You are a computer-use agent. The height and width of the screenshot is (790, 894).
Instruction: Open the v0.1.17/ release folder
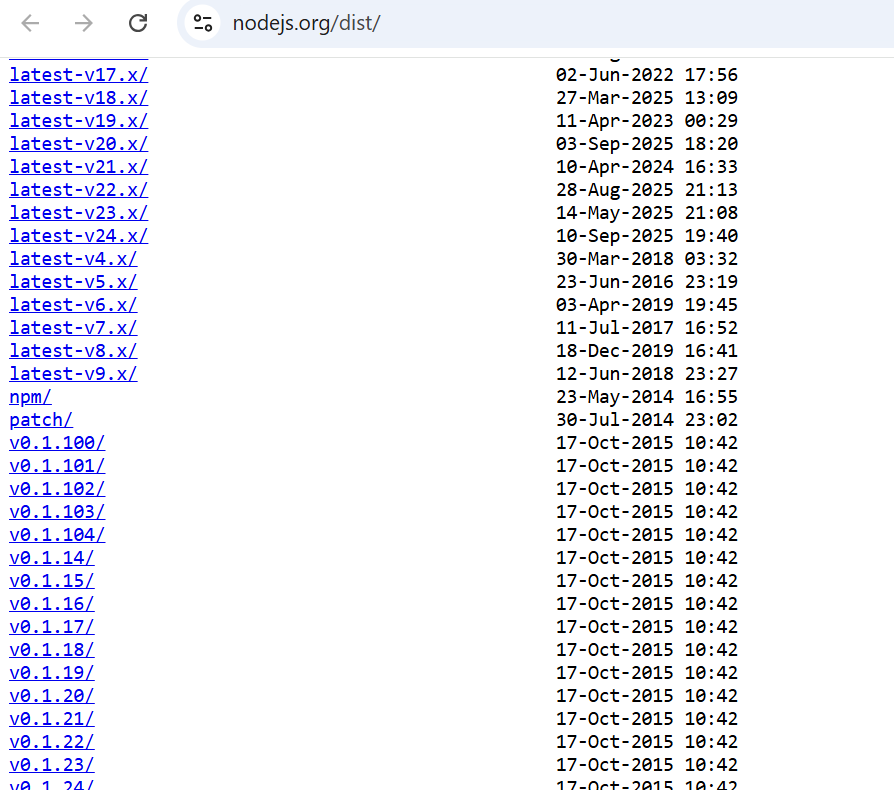[52, 626]
